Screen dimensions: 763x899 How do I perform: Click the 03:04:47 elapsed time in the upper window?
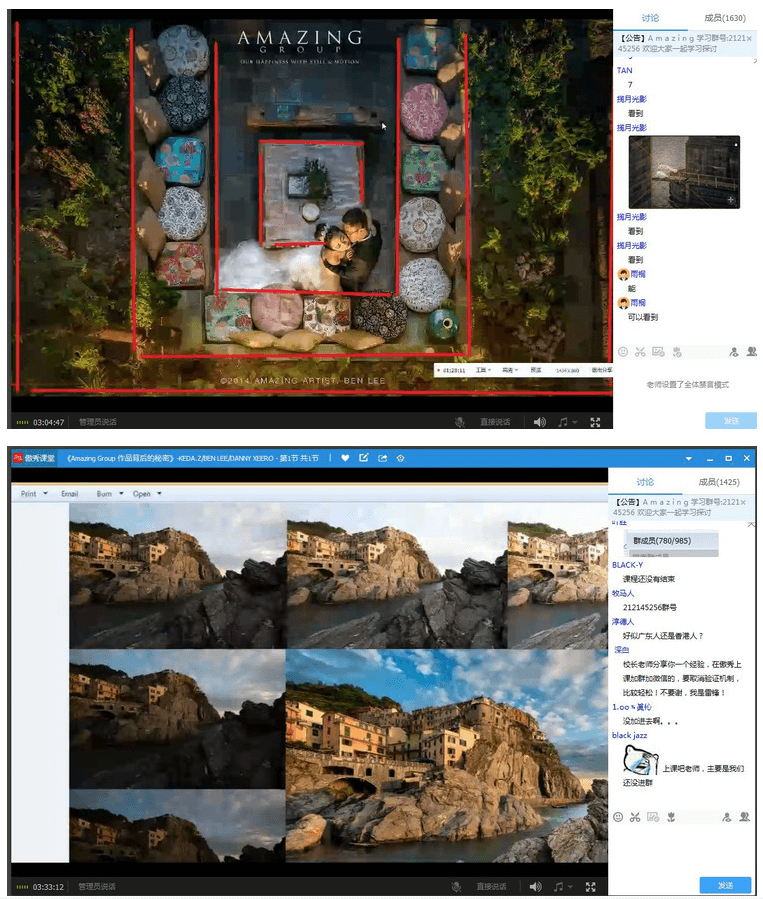pyautogui.click(x=48, y=423)
